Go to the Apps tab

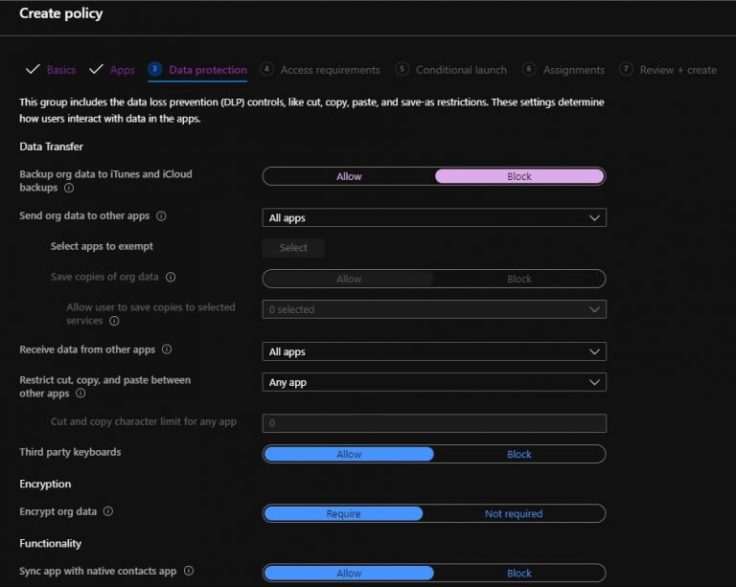pos(122,70)
